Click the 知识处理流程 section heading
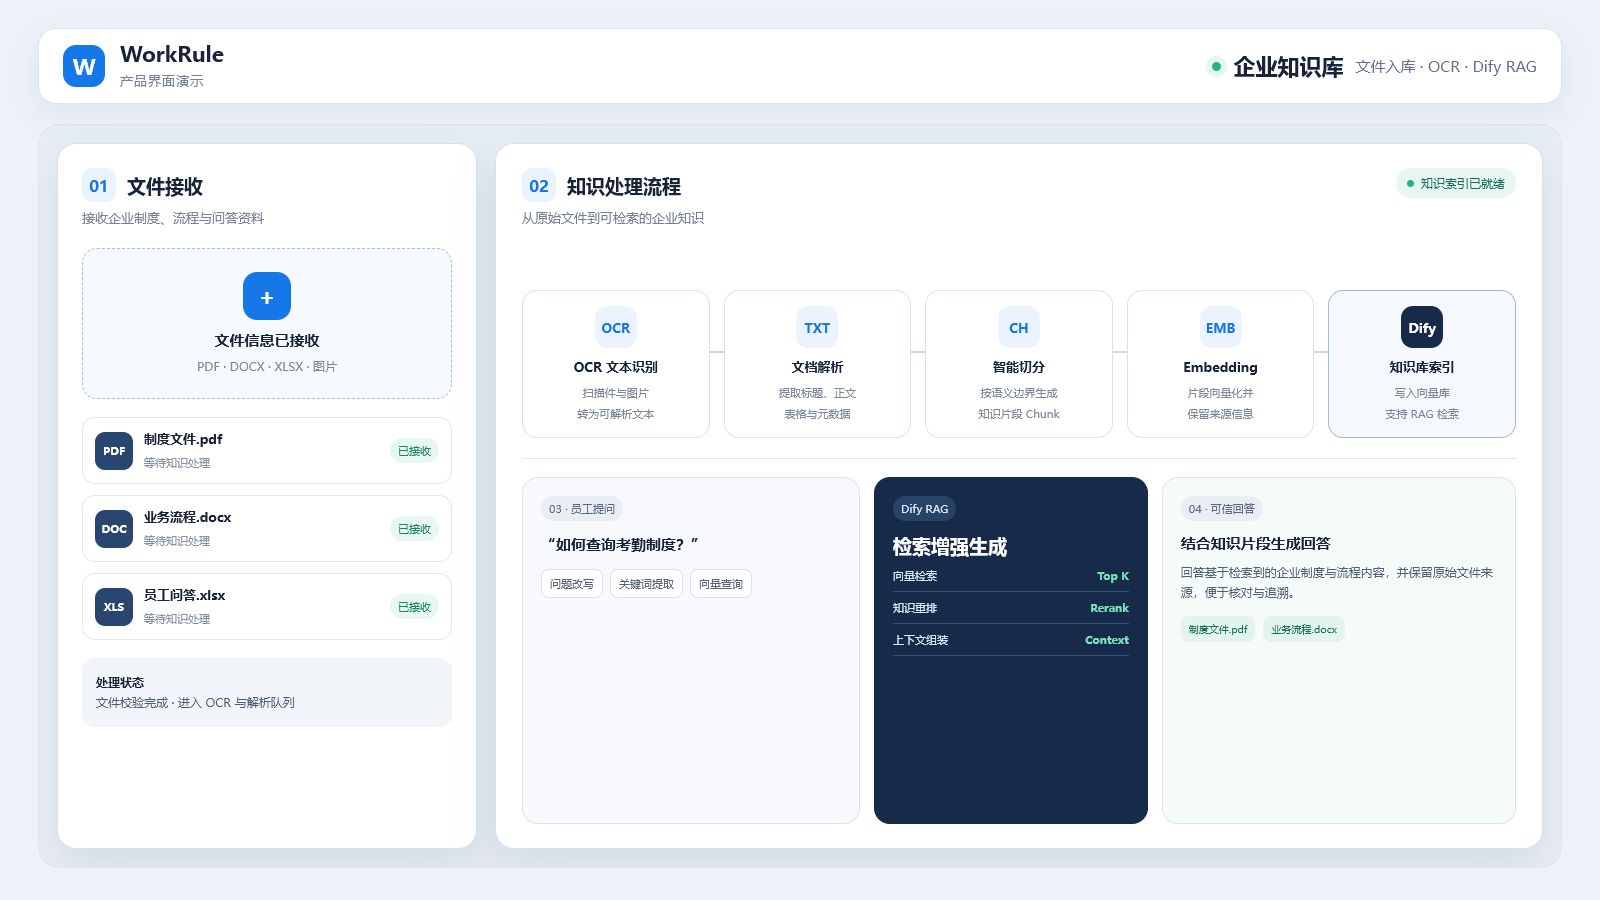 coord(623,187)
